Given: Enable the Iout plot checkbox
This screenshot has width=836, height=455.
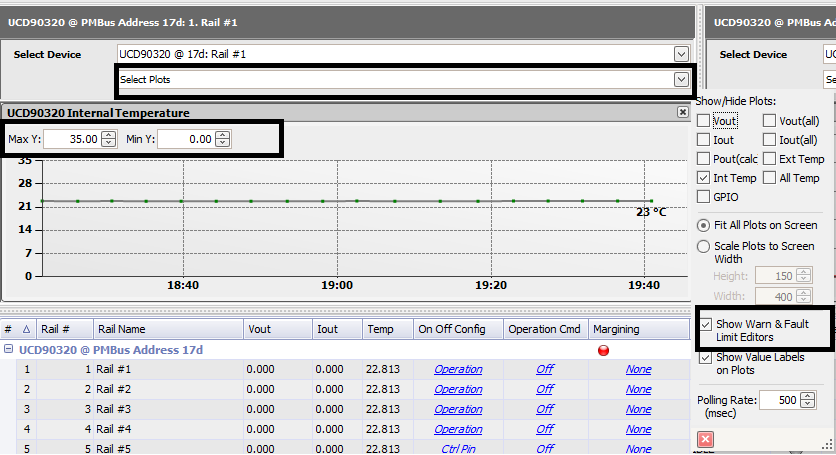Looking at the screenshot, I should tap(703, 140).
